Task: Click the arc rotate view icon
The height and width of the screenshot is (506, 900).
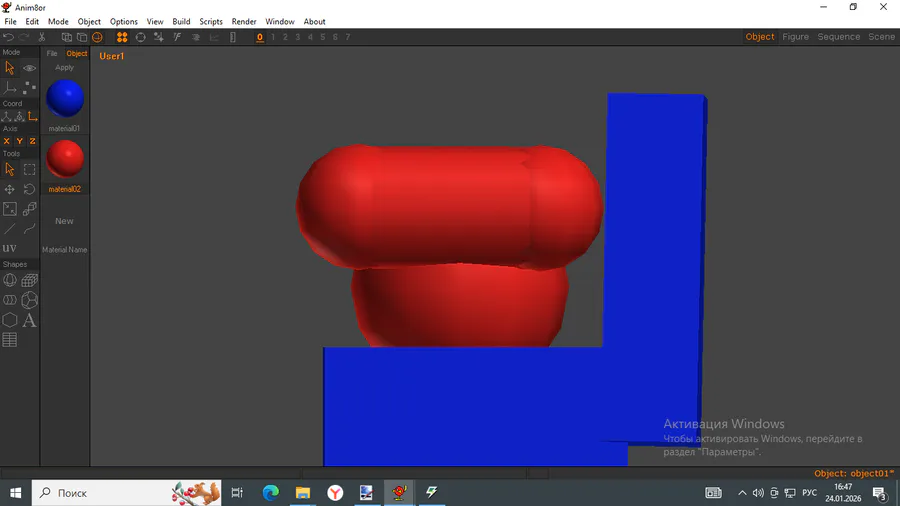Action: (141, 37)
